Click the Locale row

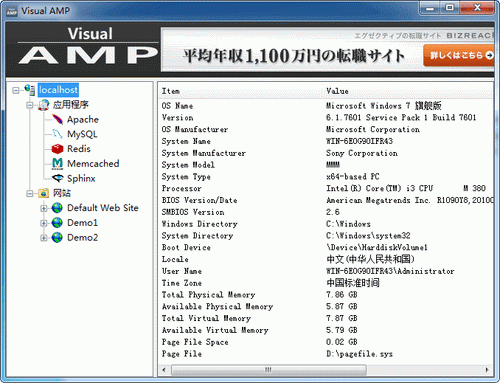tap(325, 259)
